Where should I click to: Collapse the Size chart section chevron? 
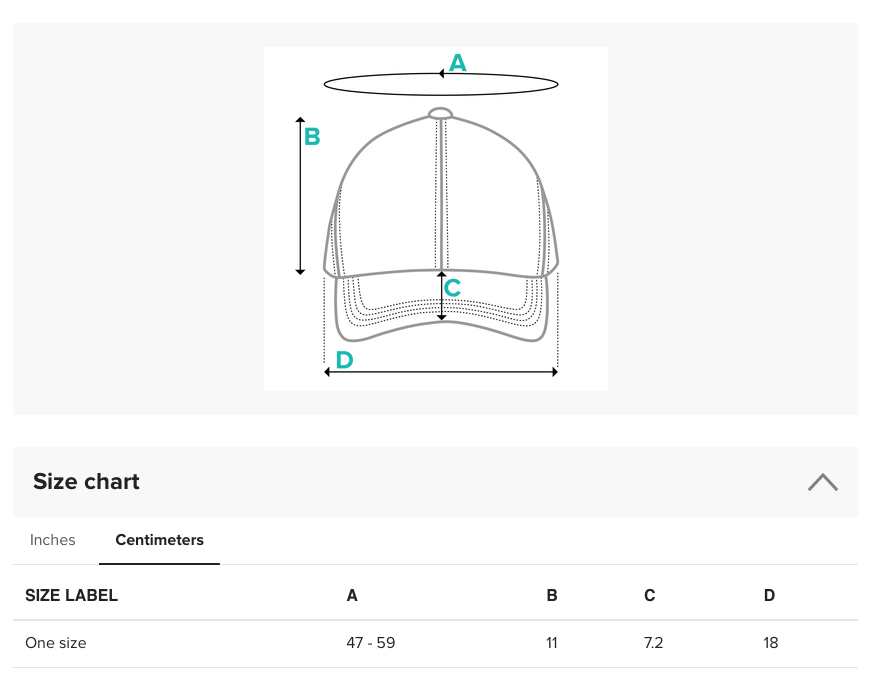(822, 482)
